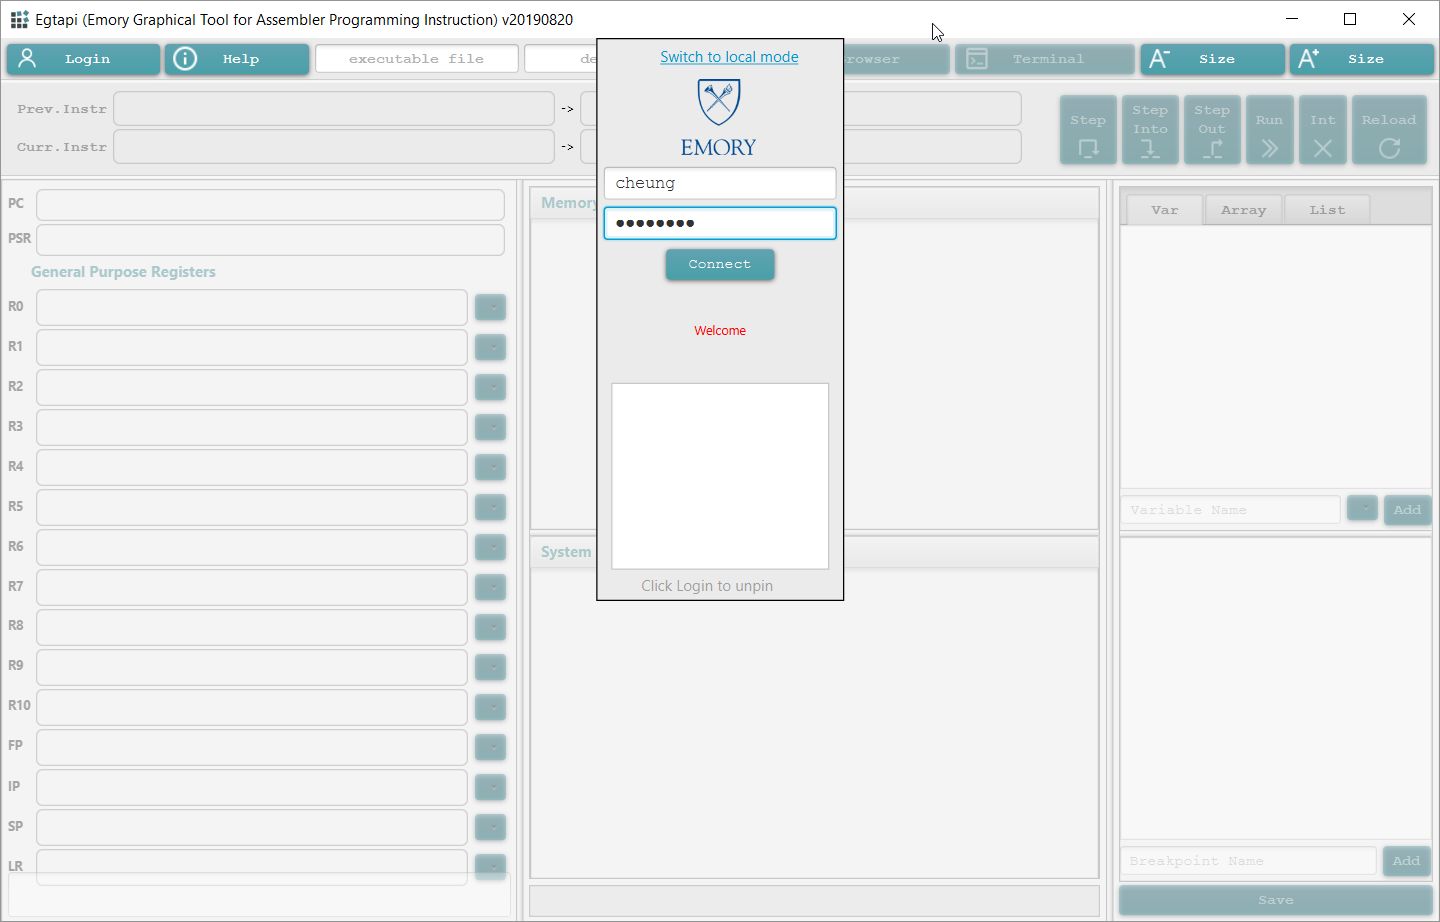Increase font size with A+ Size
The width and height of the screenshot is (1440, 922).
(x=1361, y=59)
